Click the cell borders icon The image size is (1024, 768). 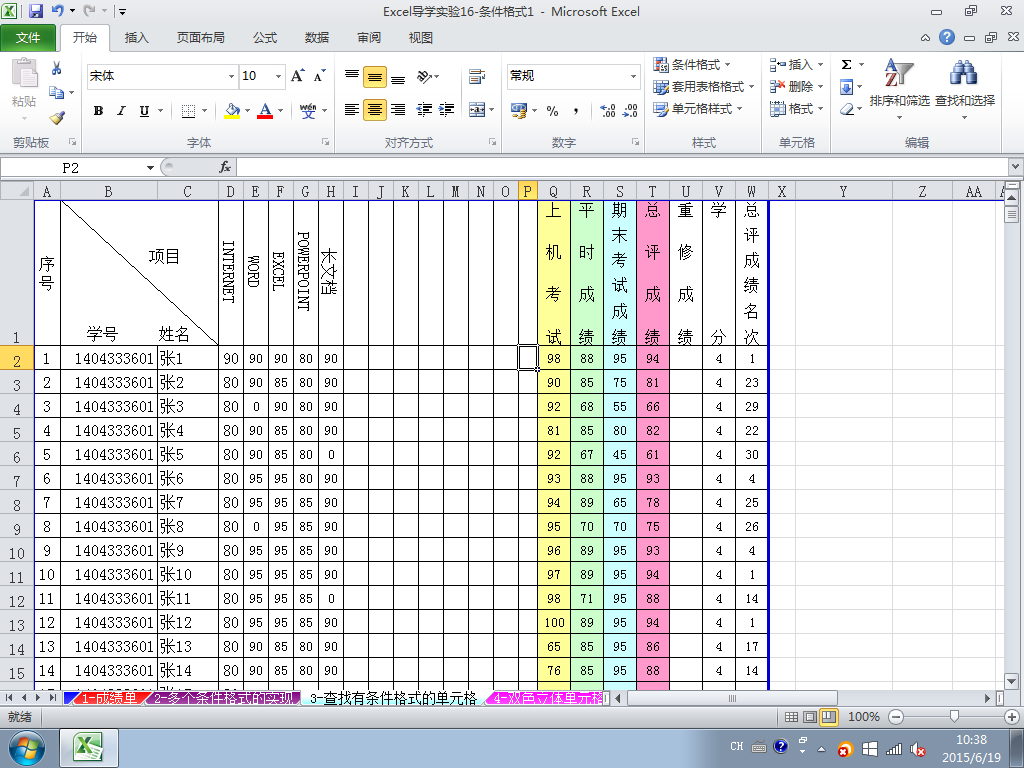pos(188,110)
